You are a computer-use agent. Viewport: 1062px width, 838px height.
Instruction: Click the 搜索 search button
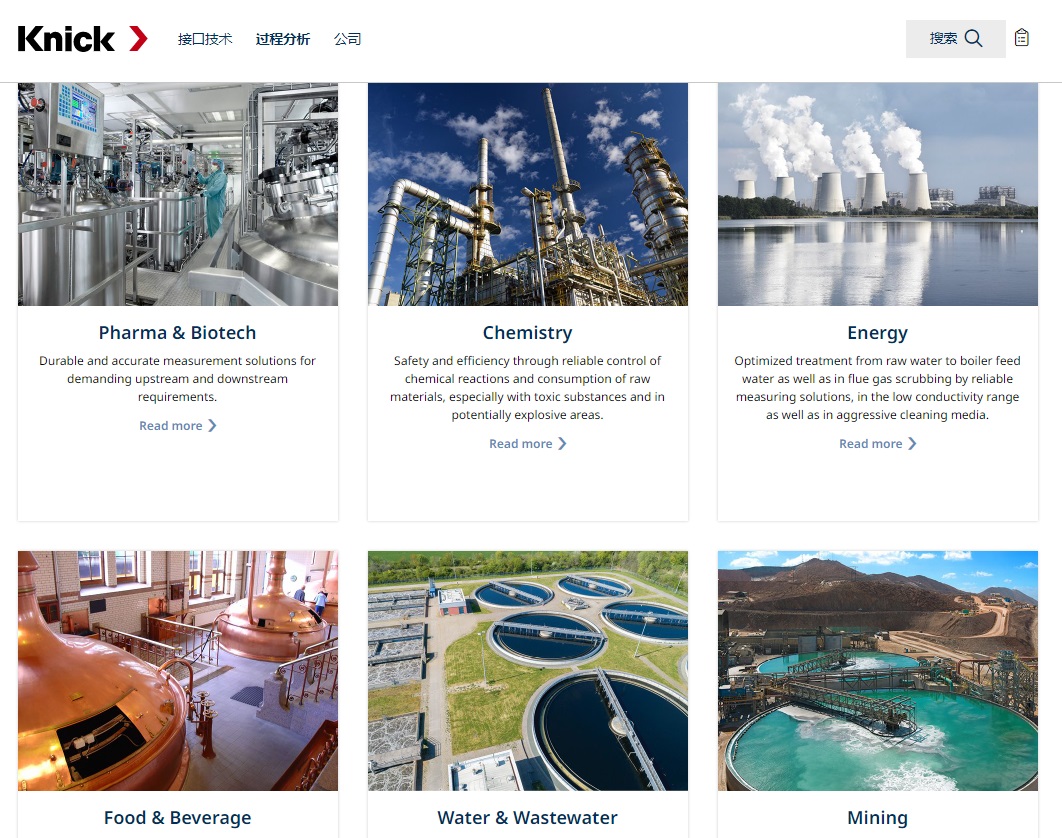956,39
